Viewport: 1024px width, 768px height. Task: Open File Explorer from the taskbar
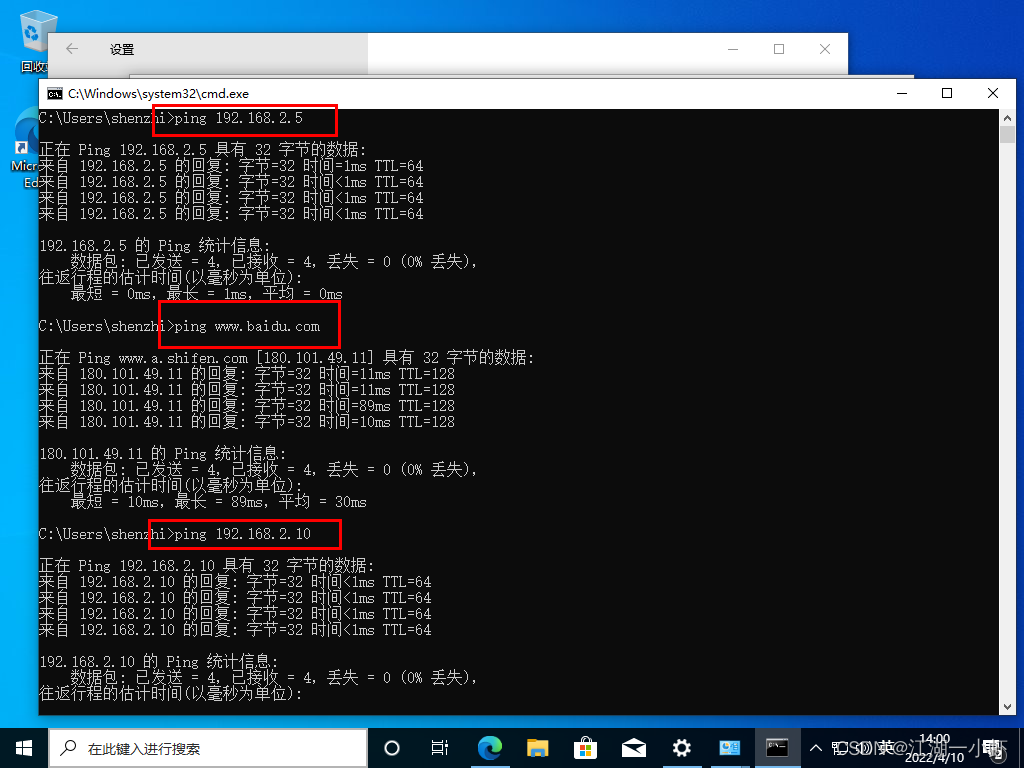pyautogui.click(x=537, y=748)
